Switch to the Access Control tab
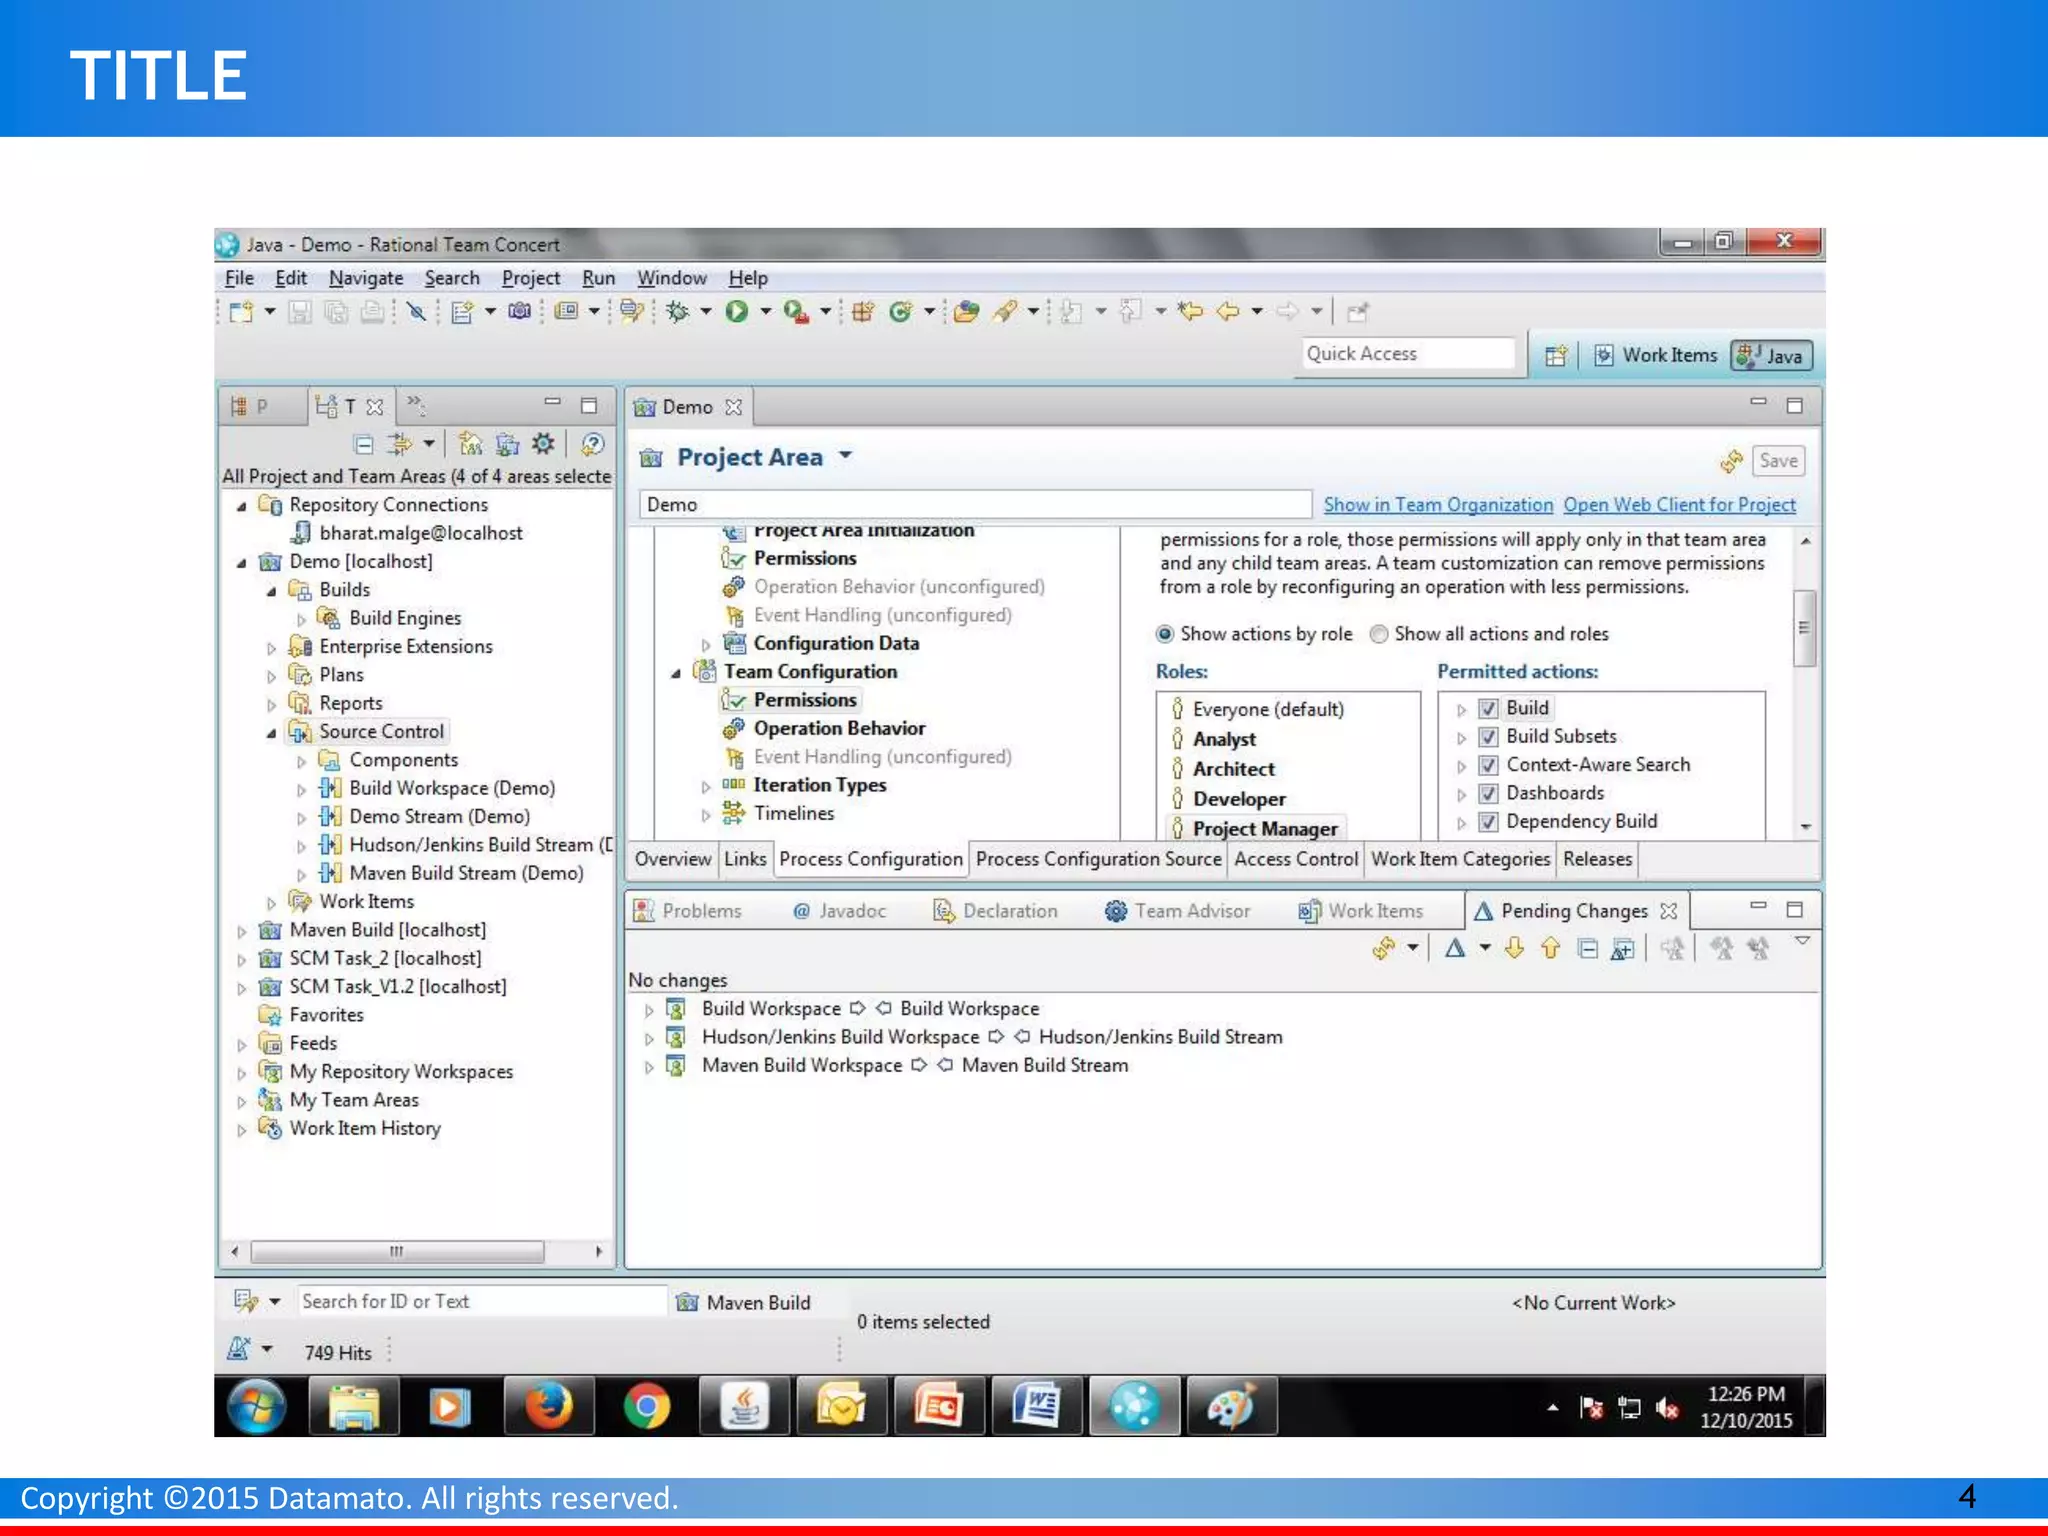This screenshot has height=1536, width=2048. (1295, 859)
